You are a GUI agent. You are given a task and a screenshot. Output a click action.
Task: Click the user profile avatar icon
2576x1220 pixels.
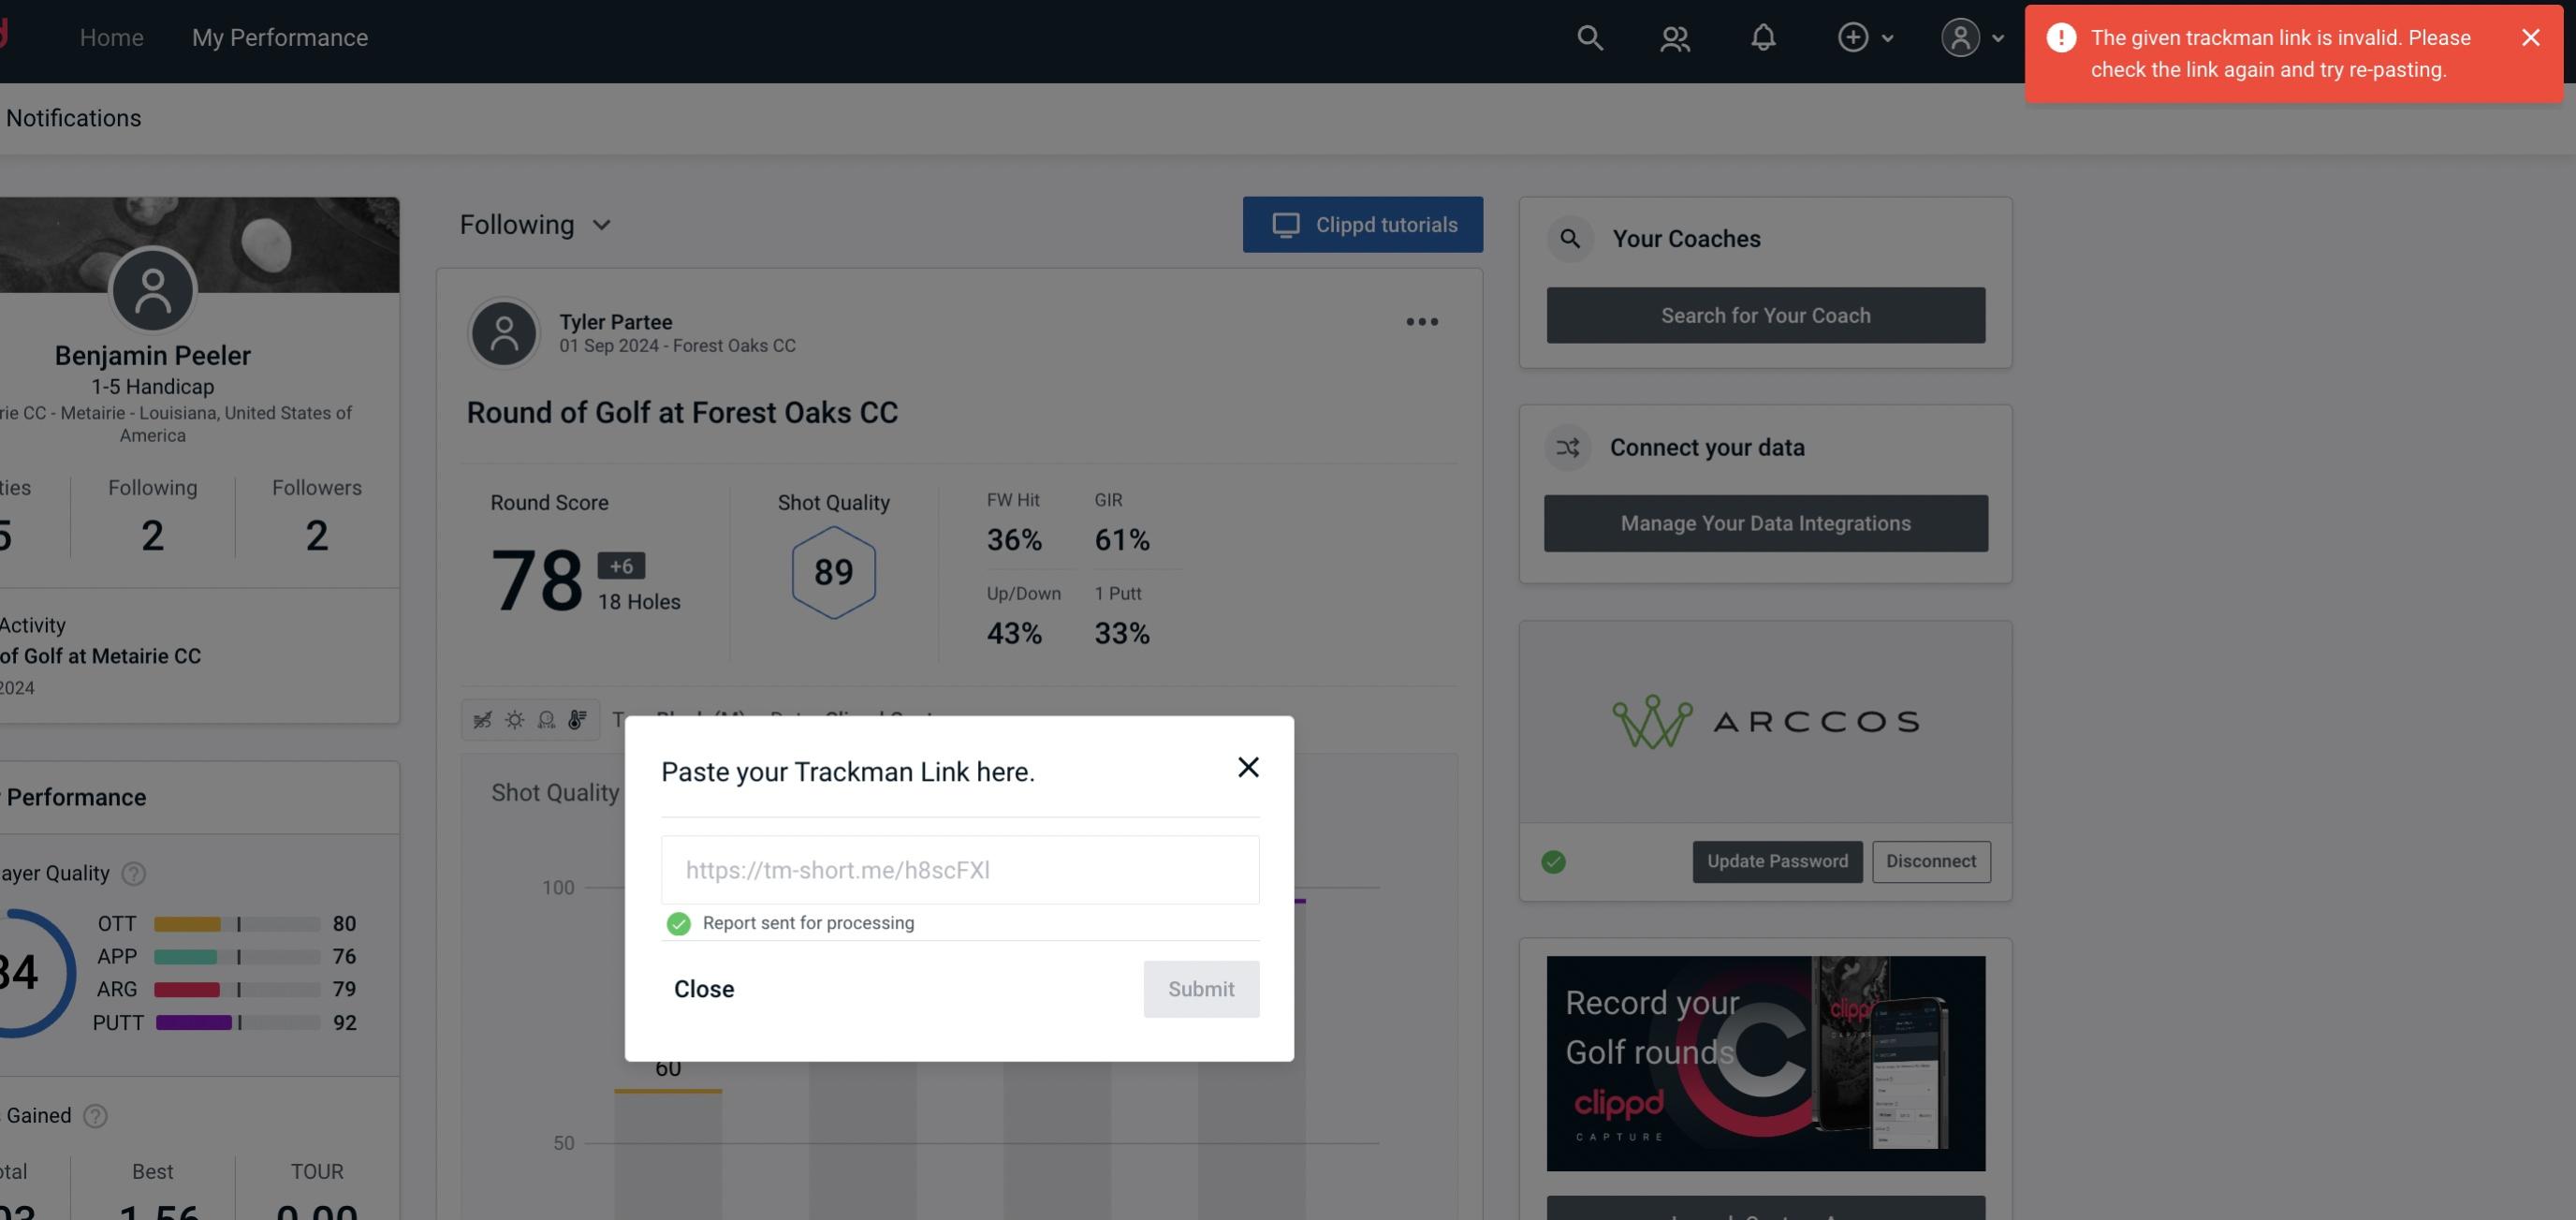(1960, 37)
